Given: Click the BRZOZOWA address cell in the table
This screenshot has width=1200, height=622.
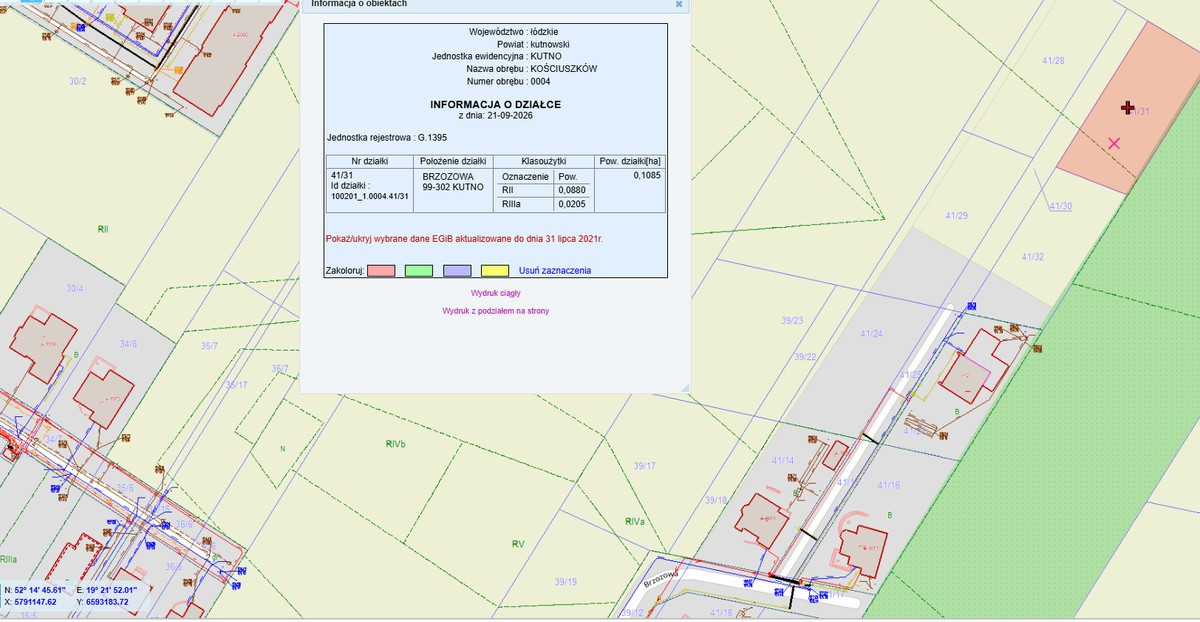Looking at the screenshot, I should [x=453, y=181].
